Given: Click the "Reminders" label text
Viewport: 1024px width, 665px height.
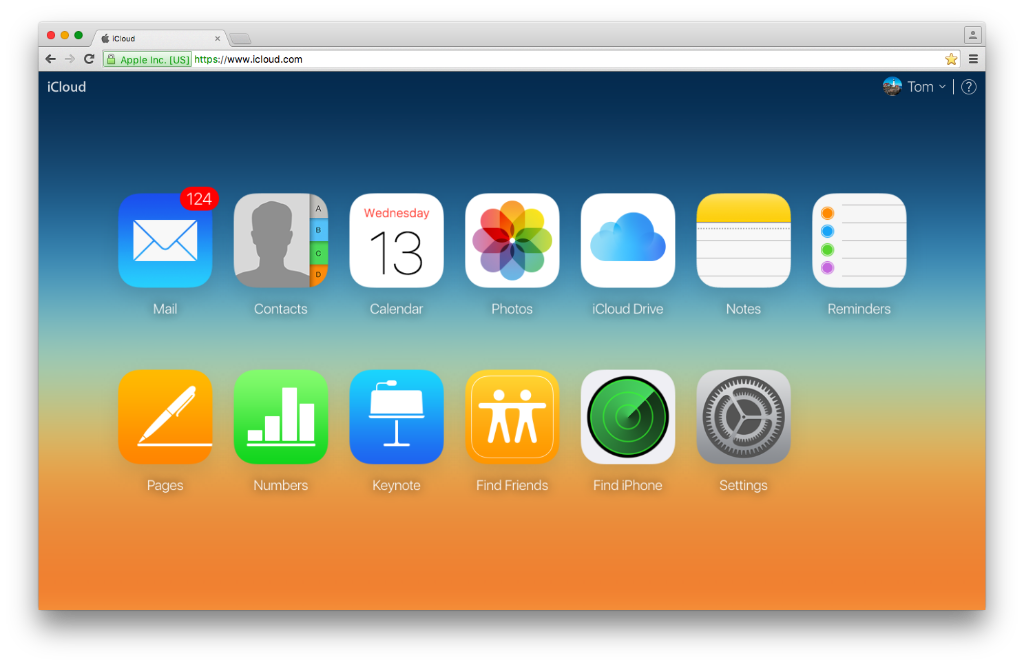Looking at the screenshot, I should click(859, 309).
